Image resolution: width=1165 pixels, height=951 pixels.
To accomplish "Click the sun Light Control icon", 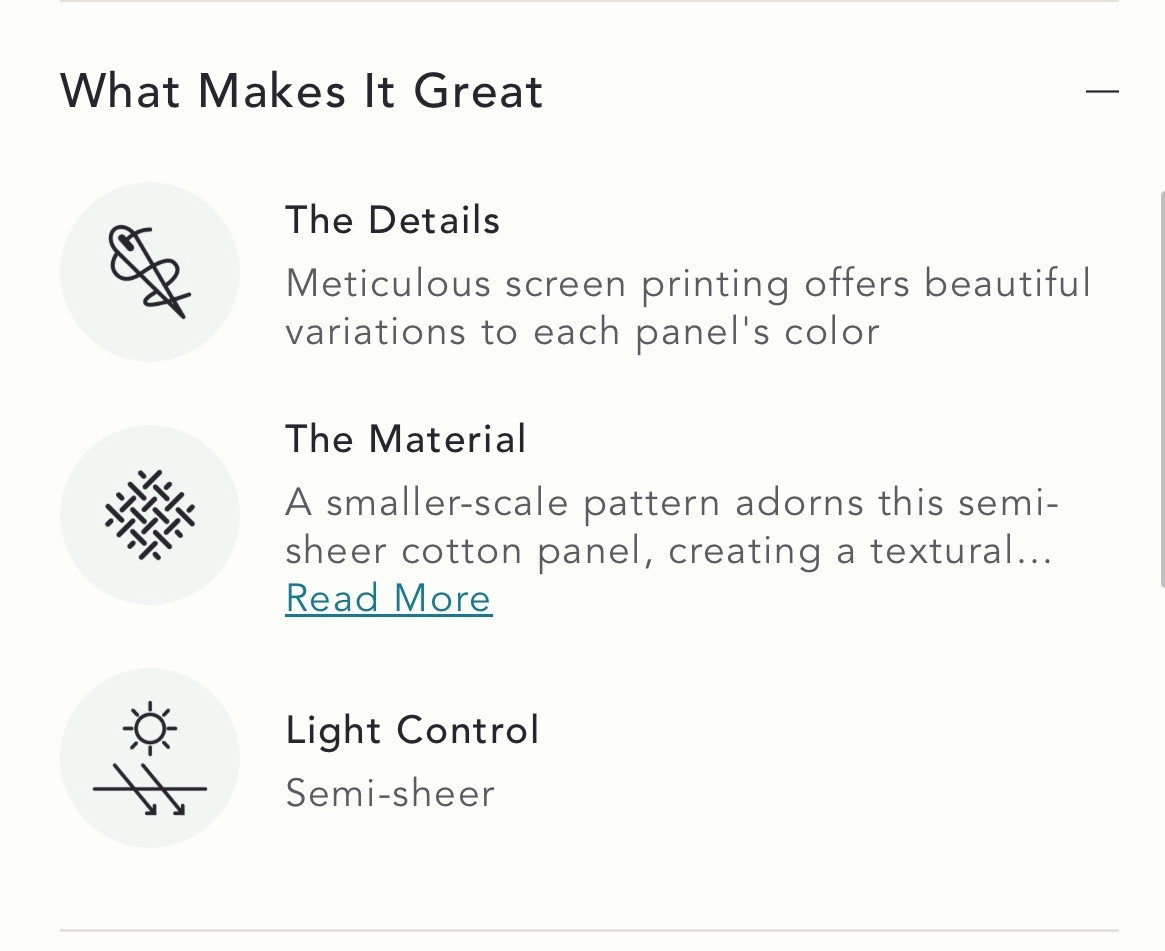I will 150,758.
